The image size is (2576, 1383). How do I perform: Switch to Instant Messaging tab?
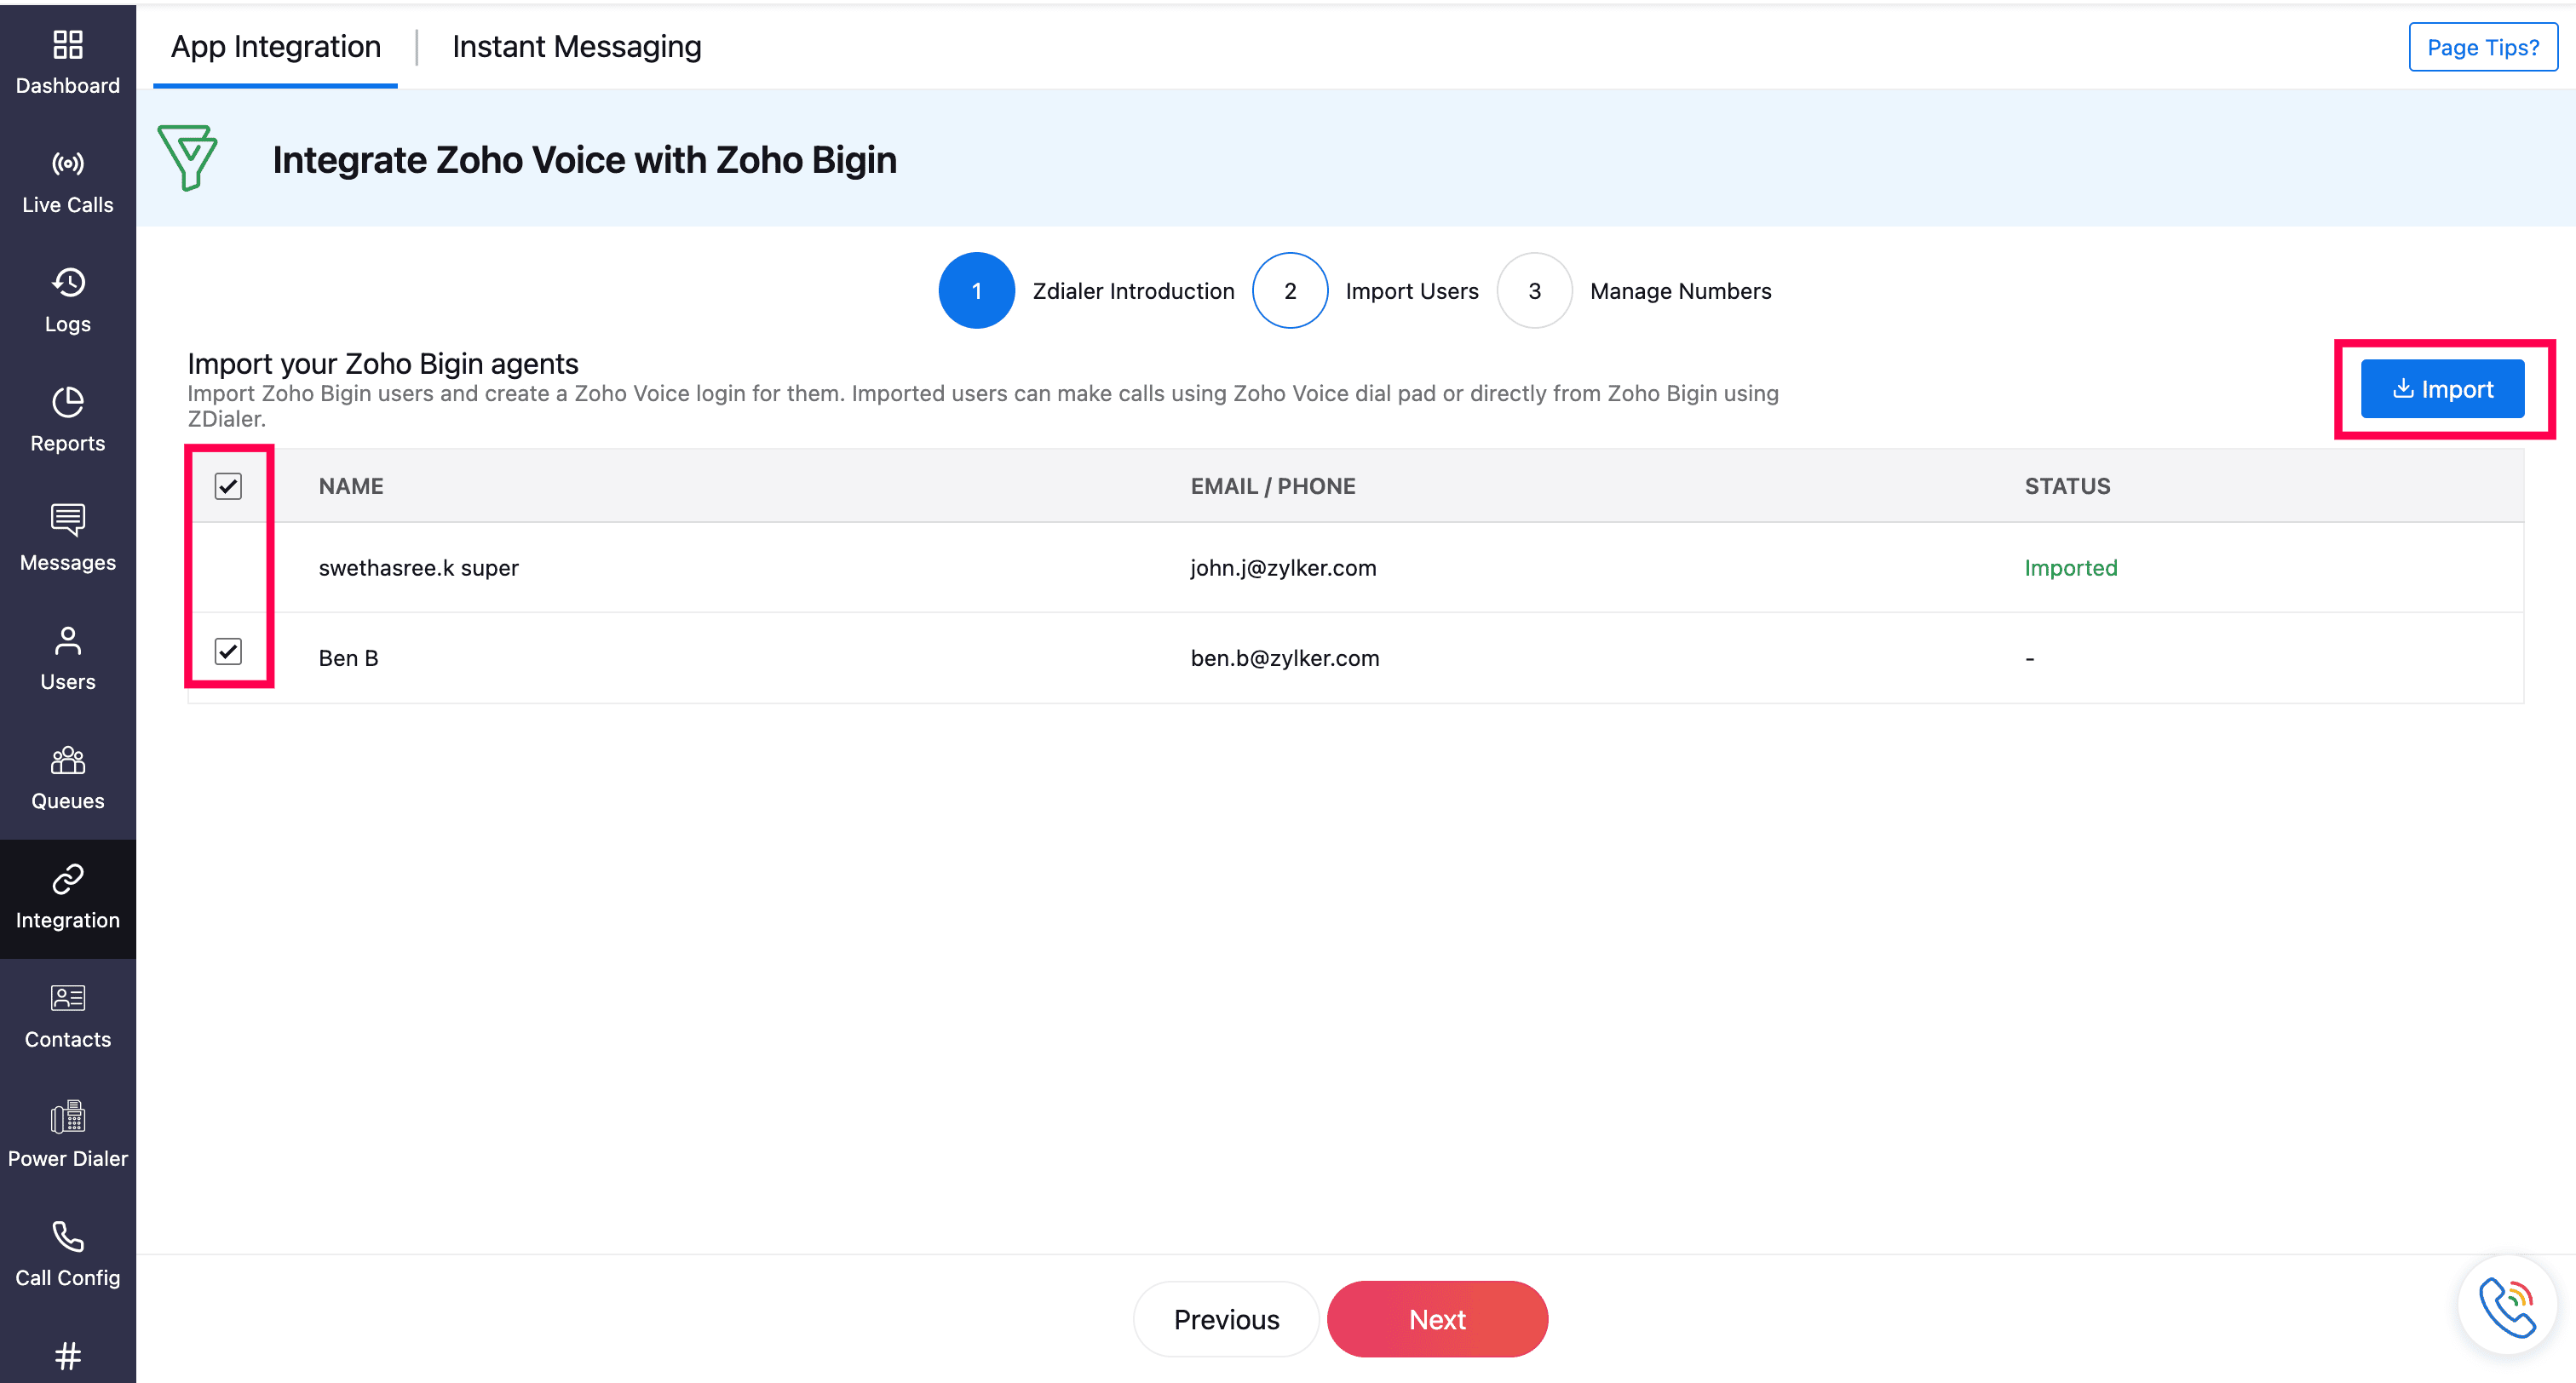(x=576, y=47)
